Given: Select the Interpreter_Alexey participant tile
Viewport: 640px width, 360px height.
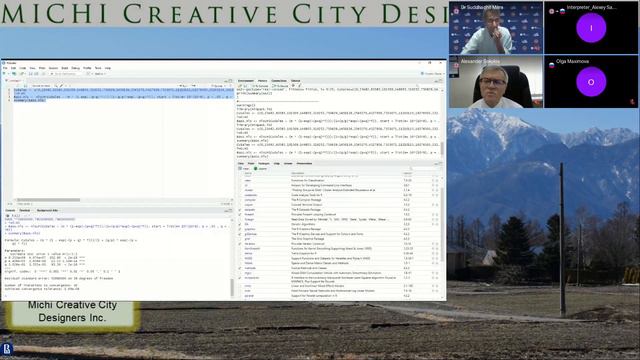Looking at the screenshot, I should pyautogui.click(x=591, y=28).
